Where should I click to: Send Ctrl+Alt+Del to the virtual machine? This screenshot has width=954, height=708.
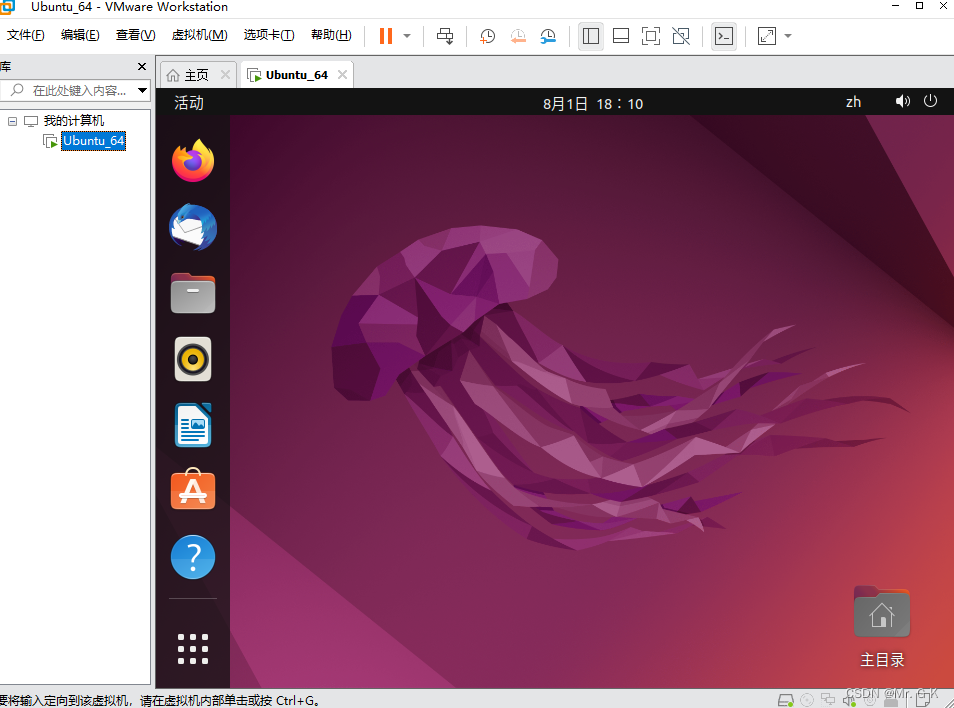coord(445,36)
